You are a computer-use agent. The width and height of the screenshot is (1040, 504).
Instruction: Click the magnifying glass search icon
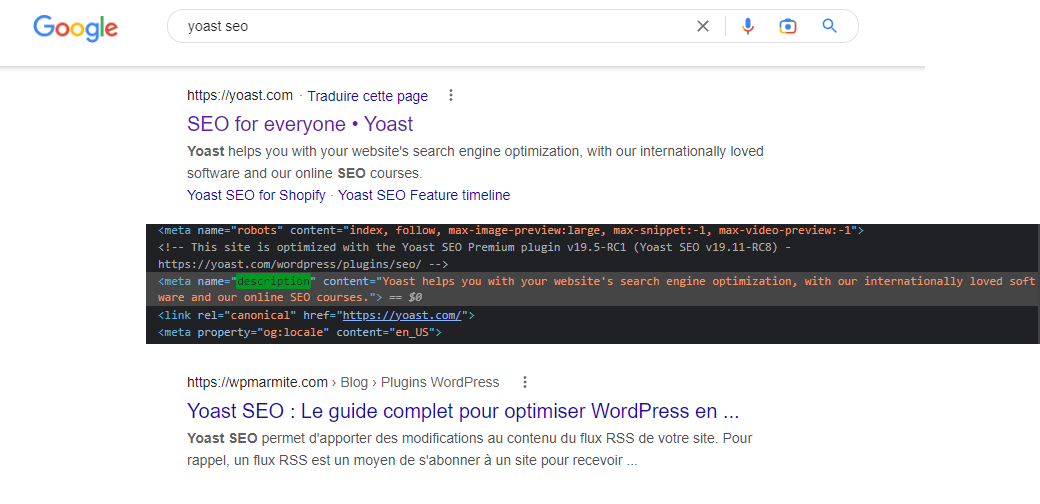click(829, 27)
